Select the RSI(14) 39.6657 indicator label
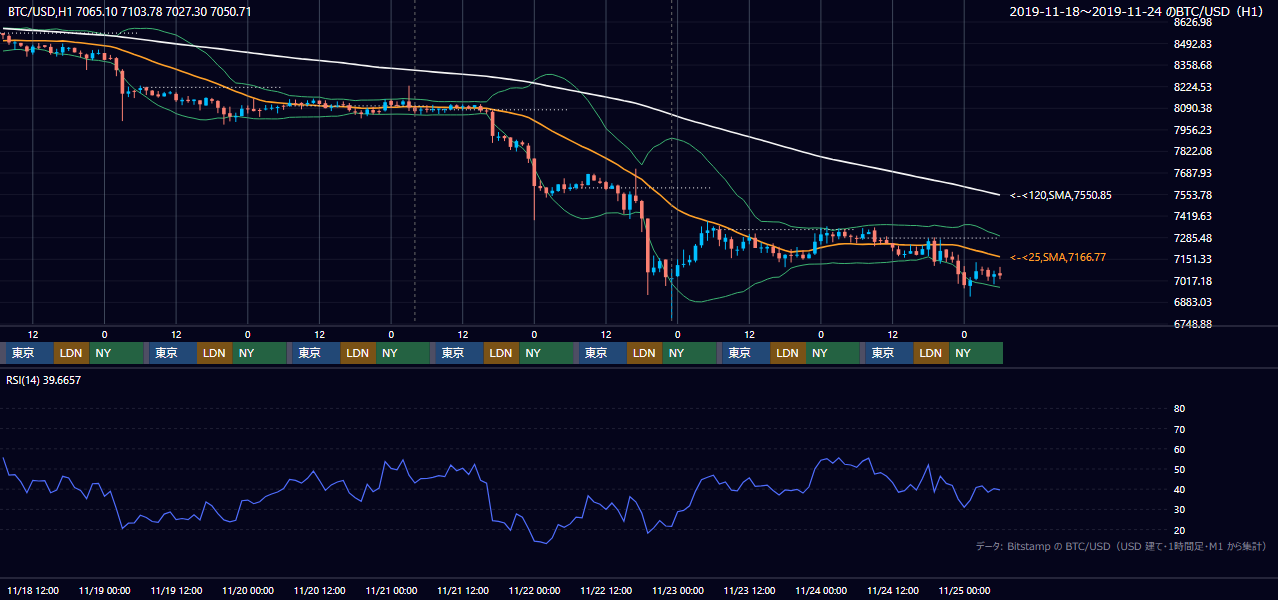This screenshot has height=600, width=1278. [x=44, y=380]
